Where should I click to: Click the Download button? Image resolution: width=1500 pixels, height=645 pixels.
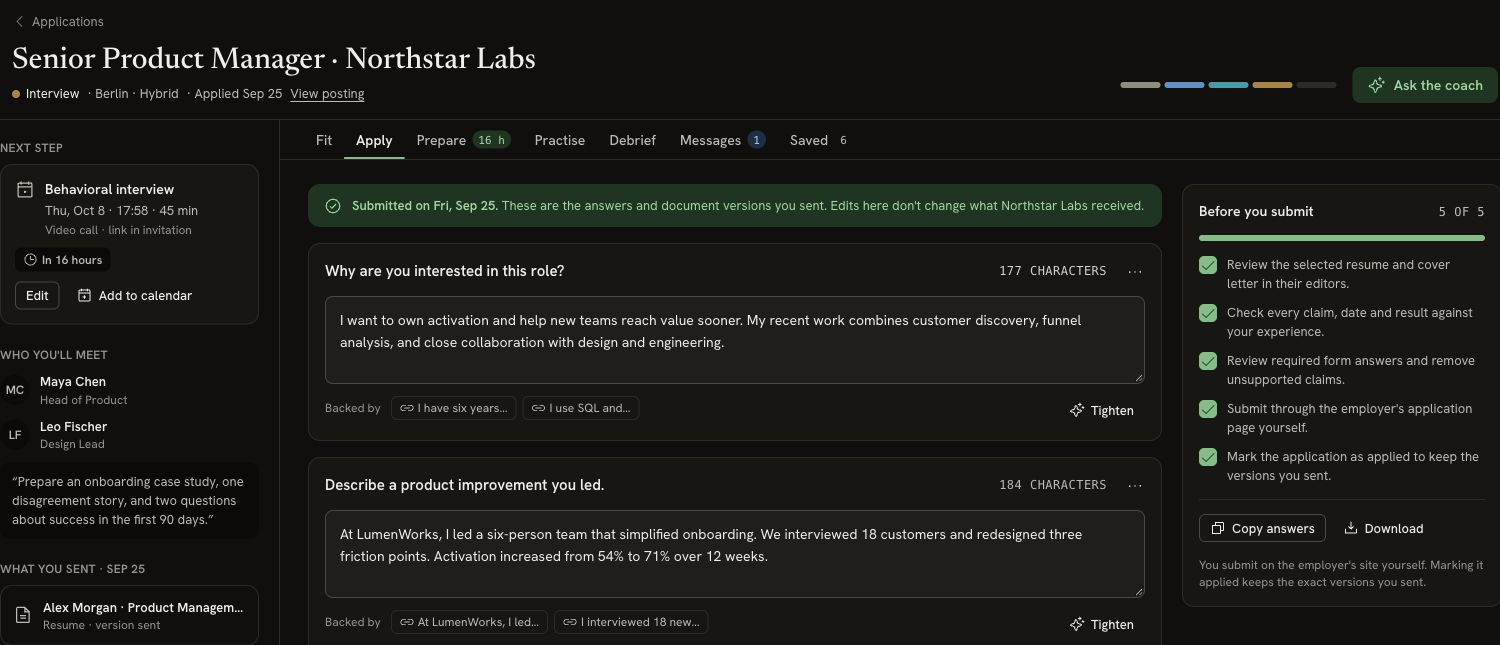tap(1383, 528)
